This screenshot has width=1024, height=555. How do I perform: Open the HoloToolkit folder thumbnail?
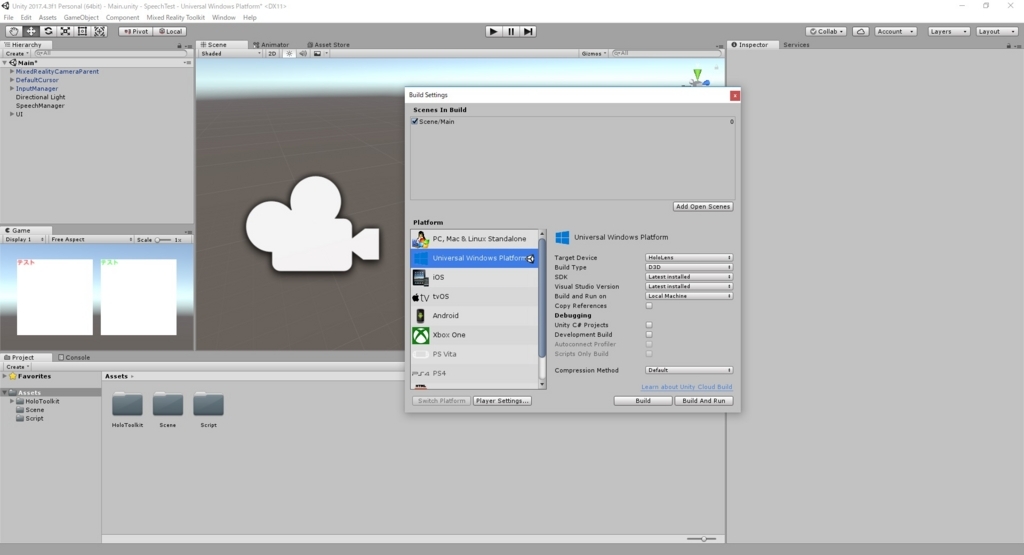pyautogui.click(x=127, y=405)
